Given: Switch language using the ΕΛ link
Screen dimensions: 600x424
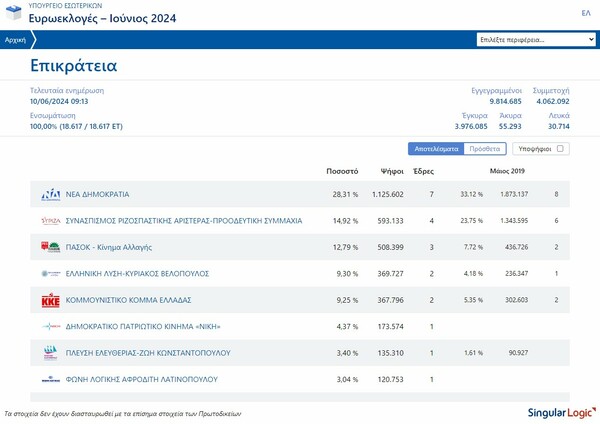Looking at the screenshot, I should (585, 12).
